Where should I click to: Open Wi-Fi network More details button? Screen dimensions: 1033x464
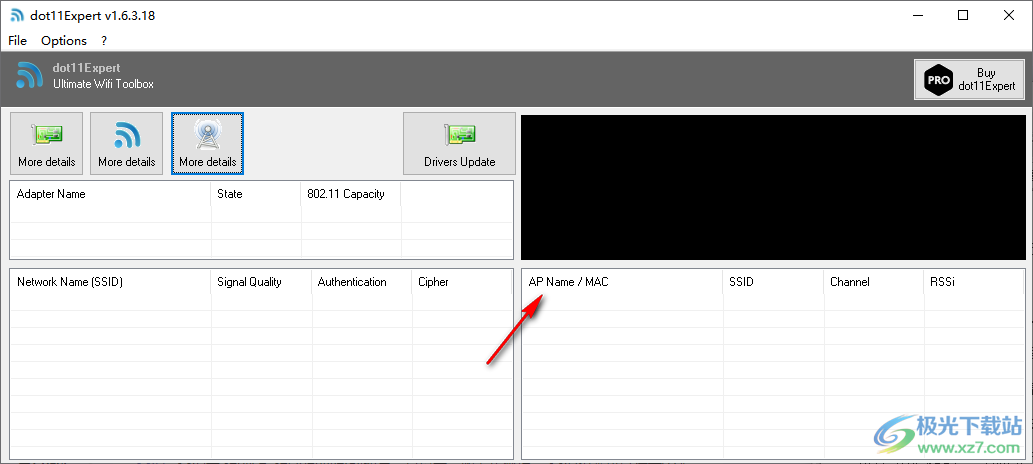[126, 144]
